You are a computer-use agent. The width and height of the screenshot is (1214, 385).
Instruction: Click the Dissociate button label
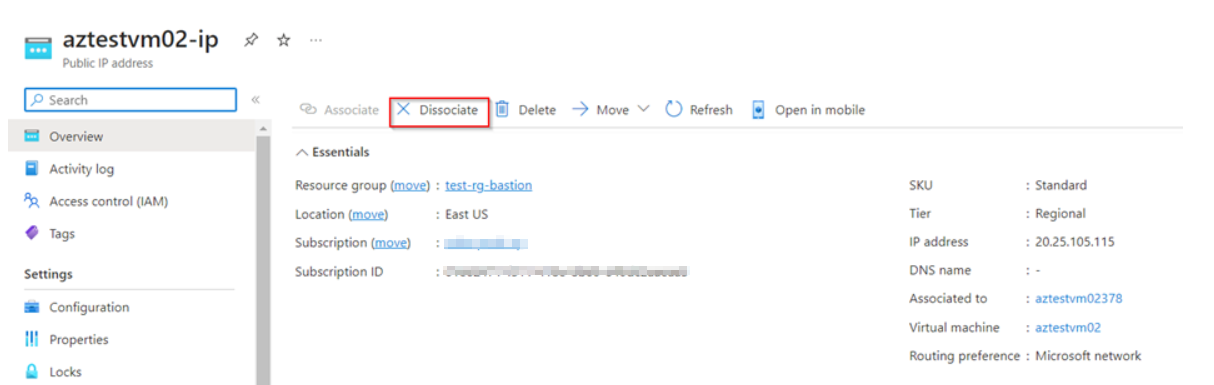coord(448,110)
